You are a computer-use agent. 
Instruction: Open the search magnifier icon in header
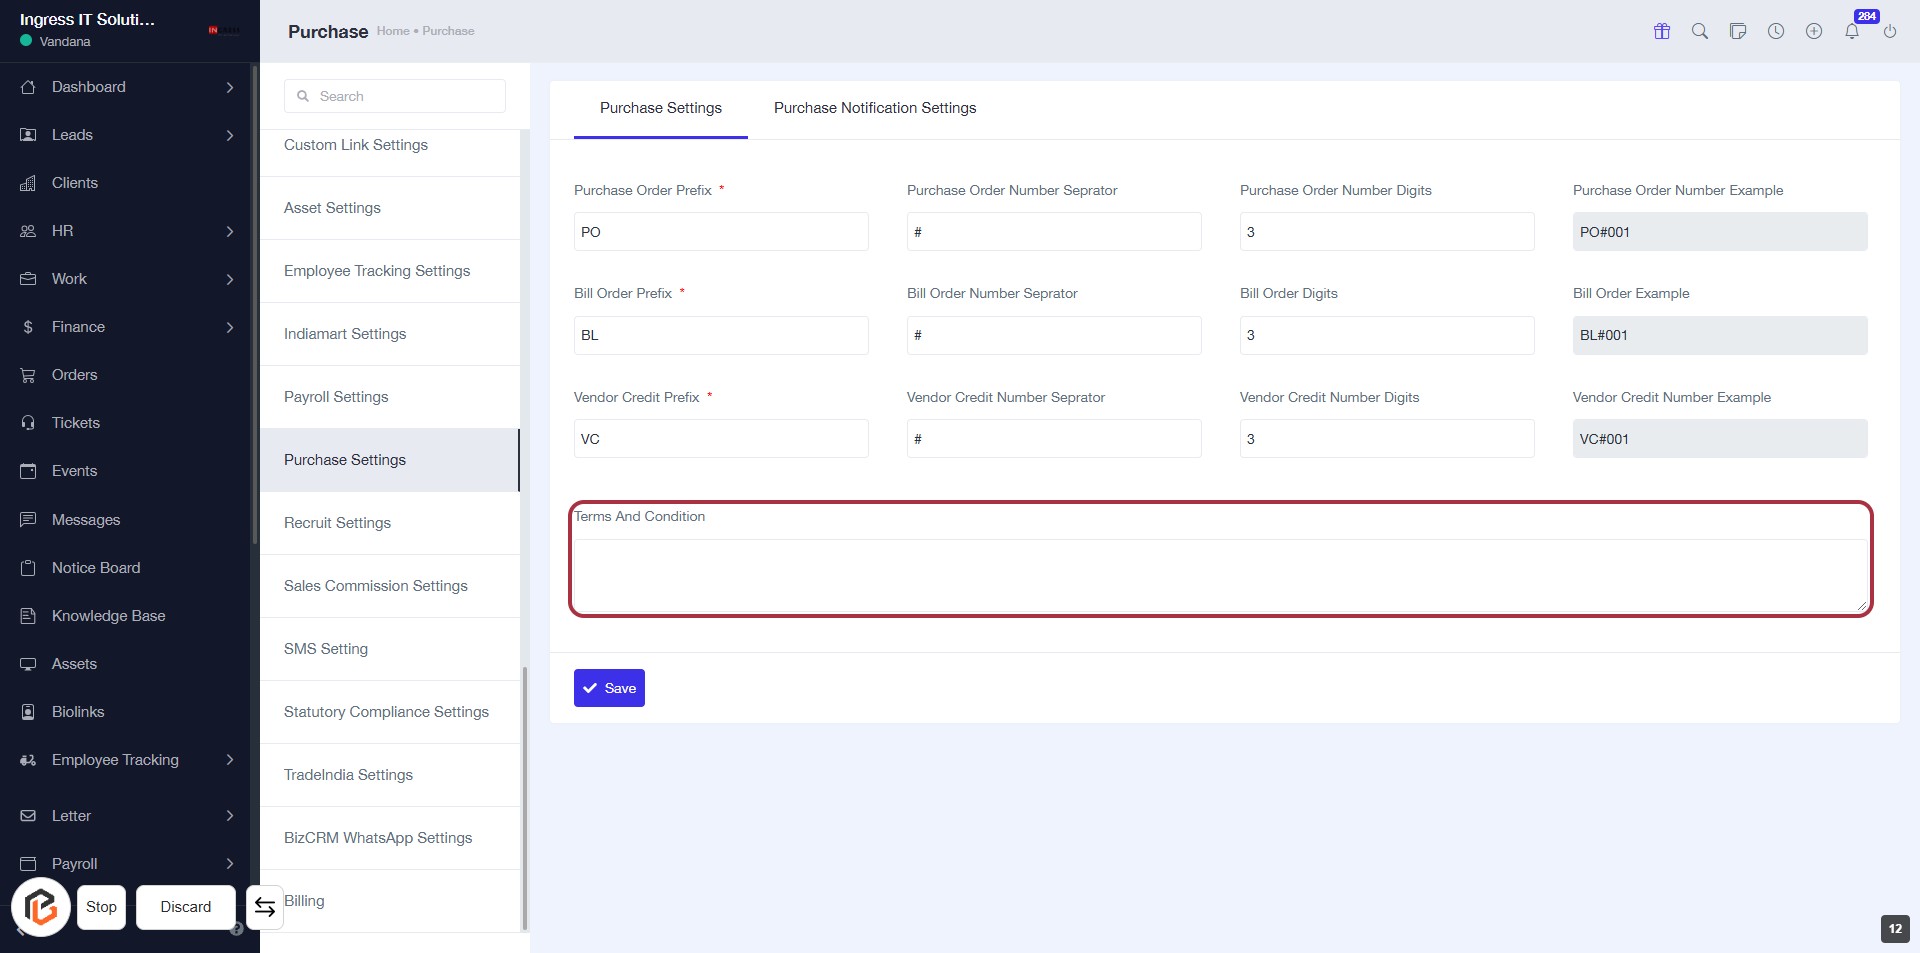point(1700,31)
